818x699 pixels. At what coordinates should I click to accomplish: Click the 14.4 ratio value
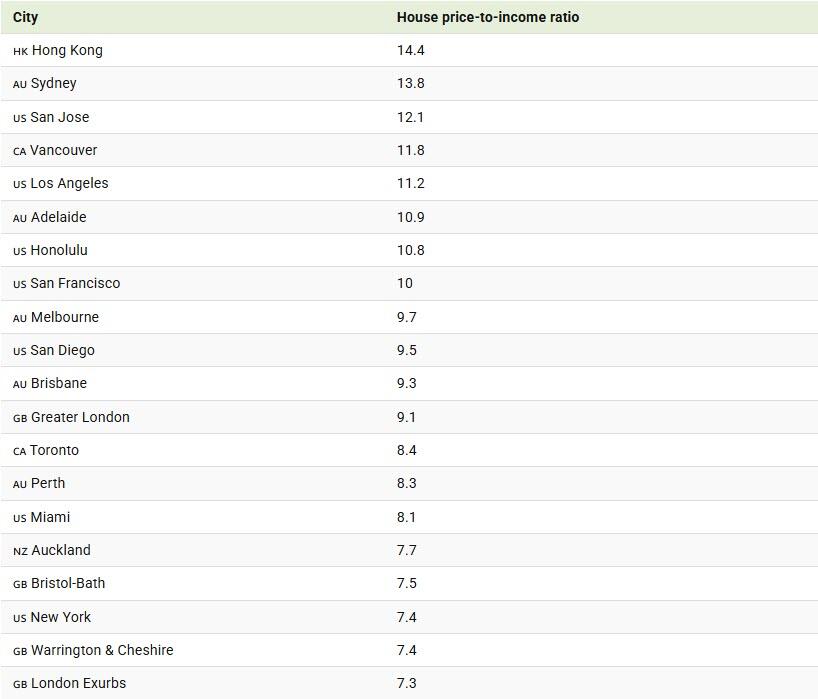coord(410,50)
